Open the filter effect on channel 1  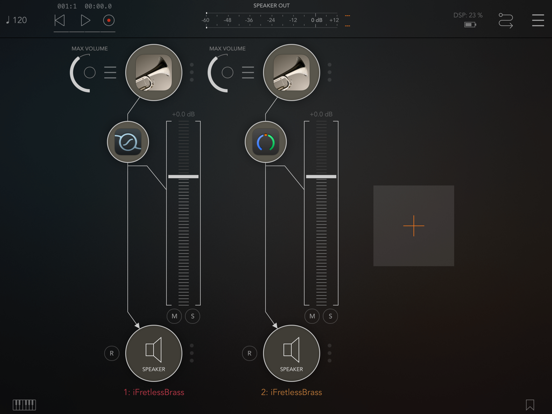point(128,142)
